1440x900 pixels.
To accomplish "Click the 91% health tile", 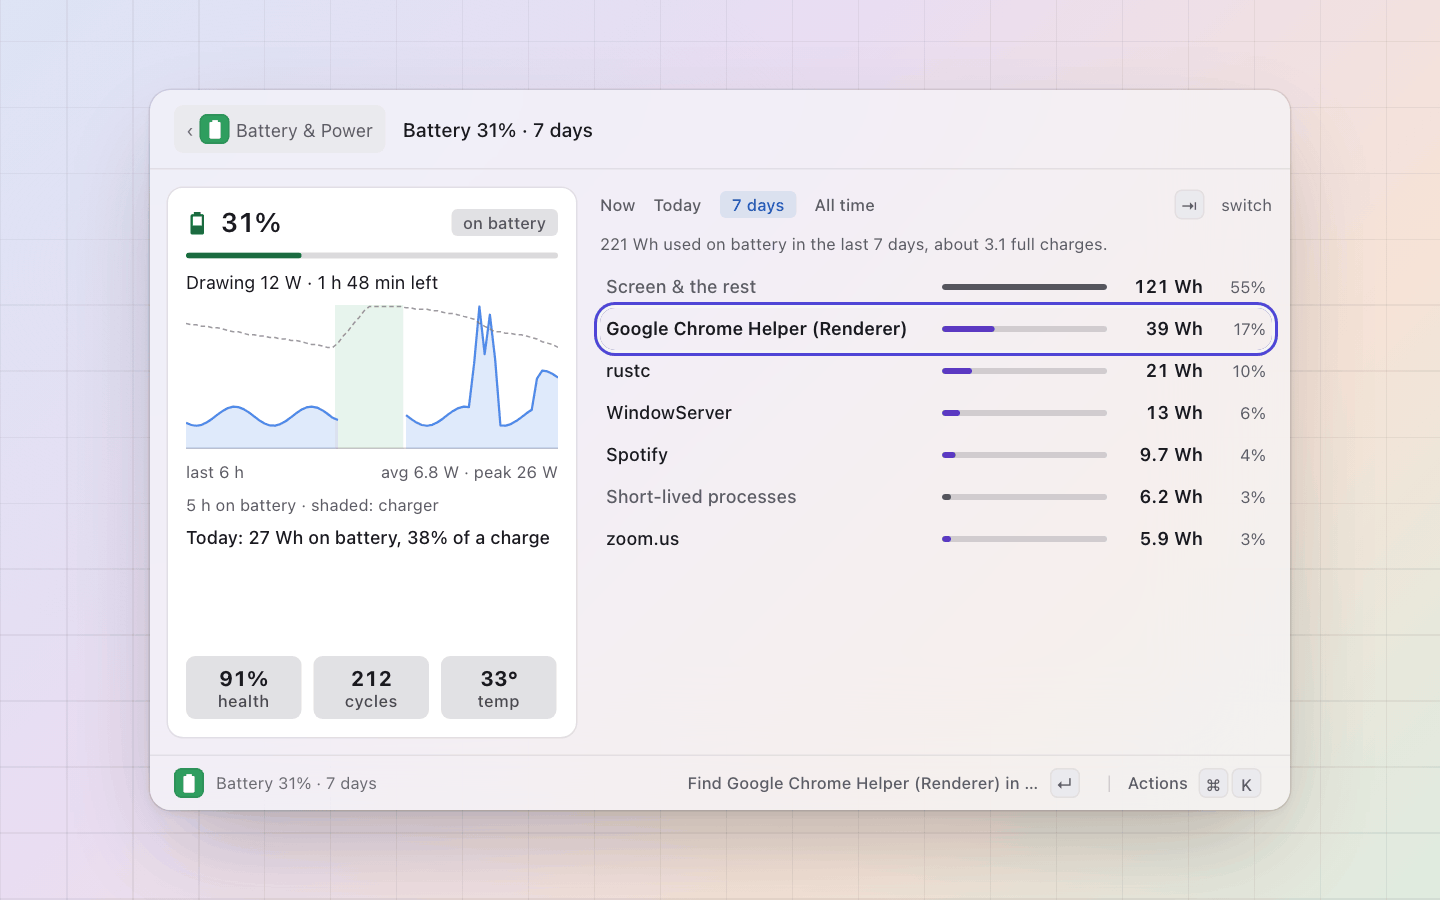I will coord(243,688).
